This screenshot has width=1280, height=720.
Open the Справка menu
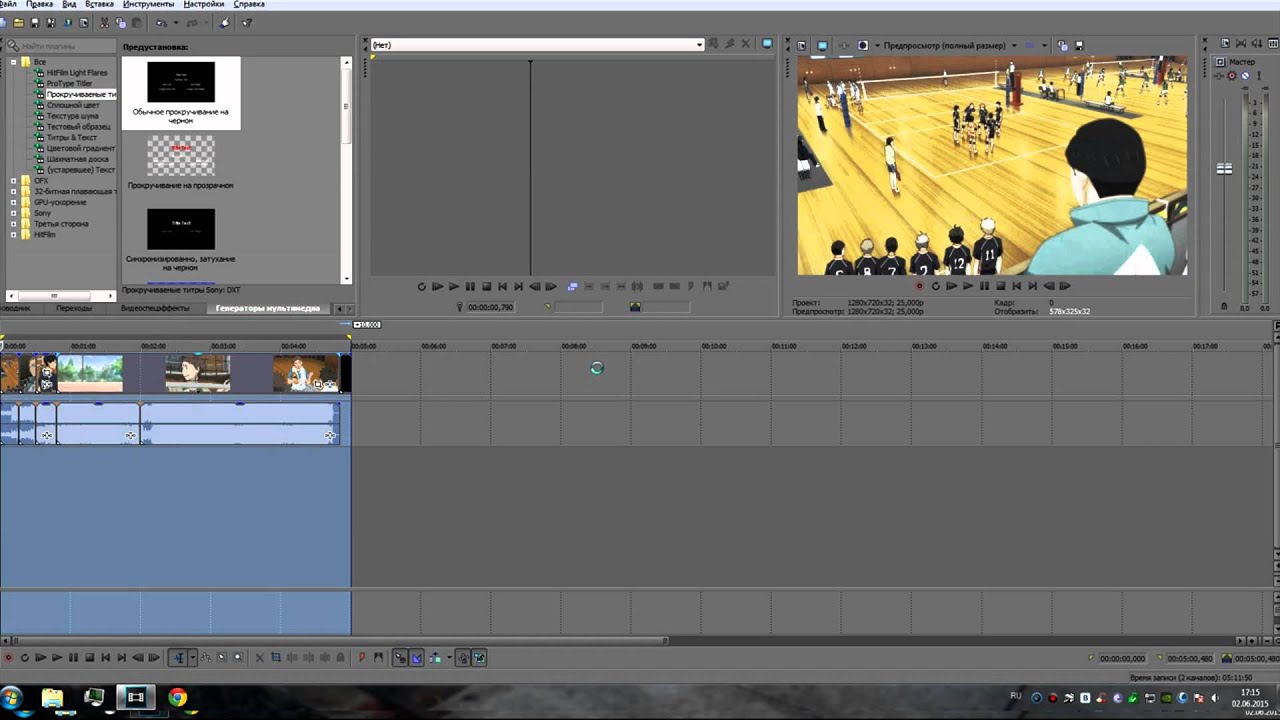pos(249,4)
